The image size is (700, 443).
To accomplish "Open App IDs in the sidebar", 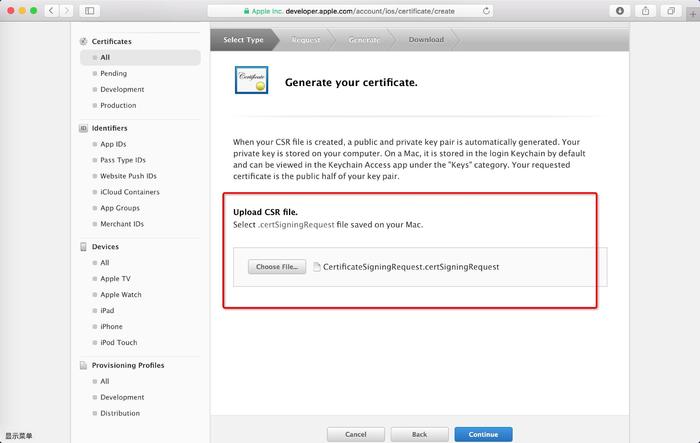I will (x=113, y=144).
